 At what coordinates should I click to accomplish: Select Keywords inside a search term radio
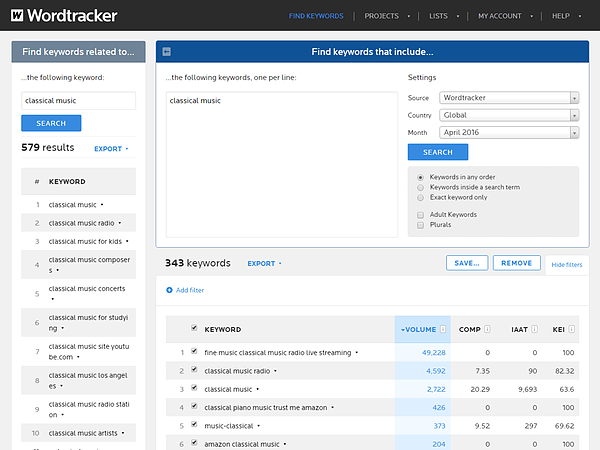coord(421,188)
